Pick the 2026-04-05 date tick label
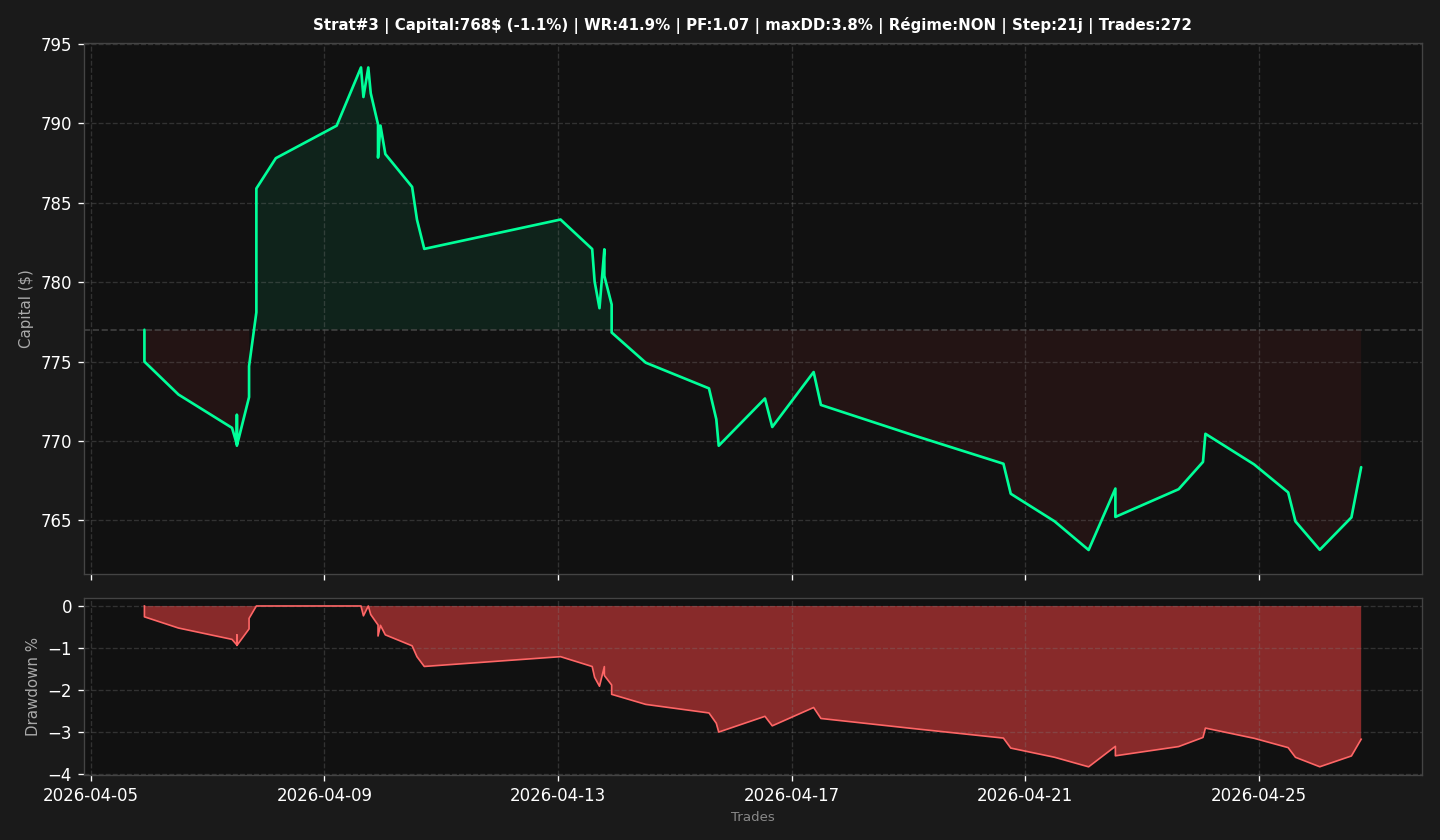Image resolution: width=1440 pixels, height=840 pixels. pos(91,795)
